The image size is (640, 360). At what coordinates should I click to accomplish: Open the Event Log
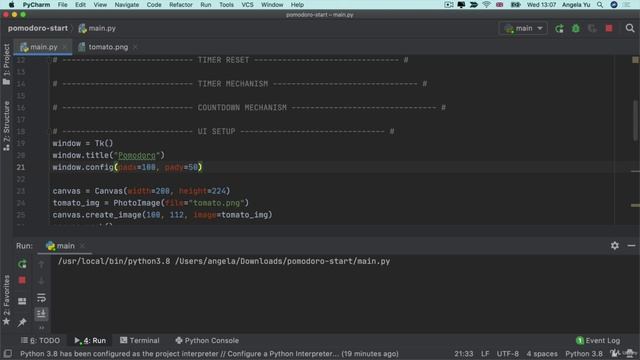[598, 340]
